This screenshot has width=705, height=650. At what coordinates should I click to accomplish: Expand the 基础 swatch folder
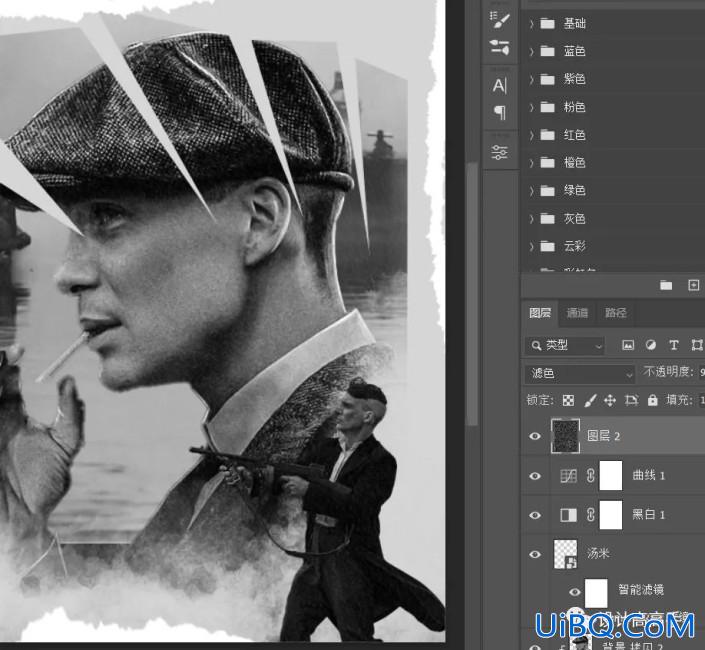[x=531, y=23]
